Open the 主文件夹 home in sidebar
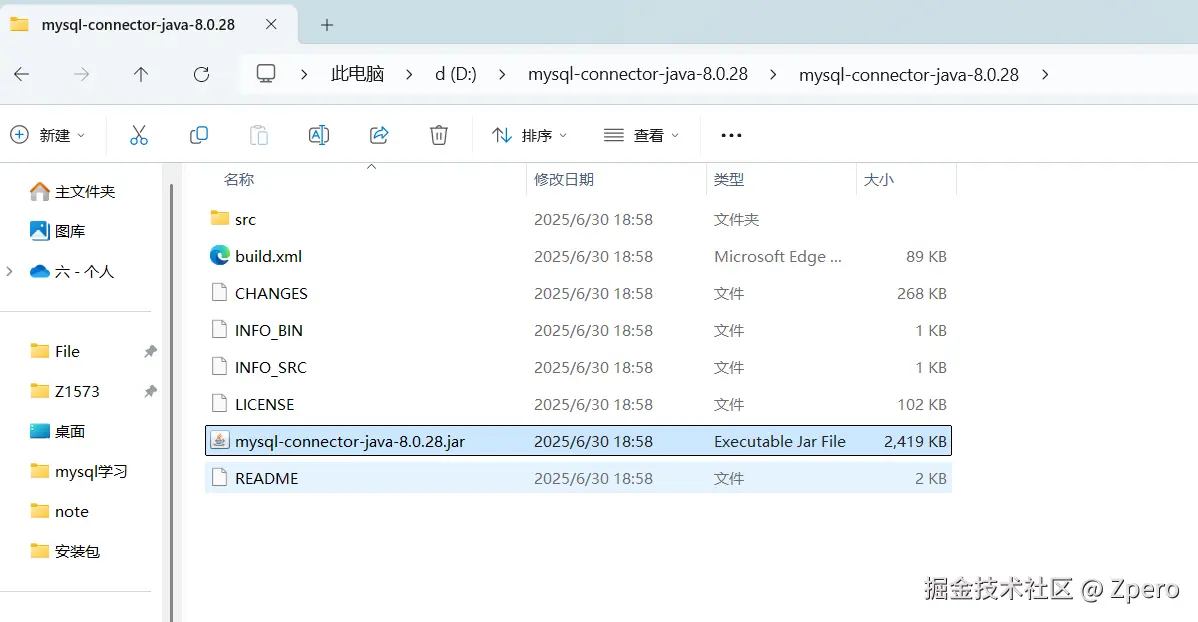The image size is (1198, 622). (x=73, y=191)
